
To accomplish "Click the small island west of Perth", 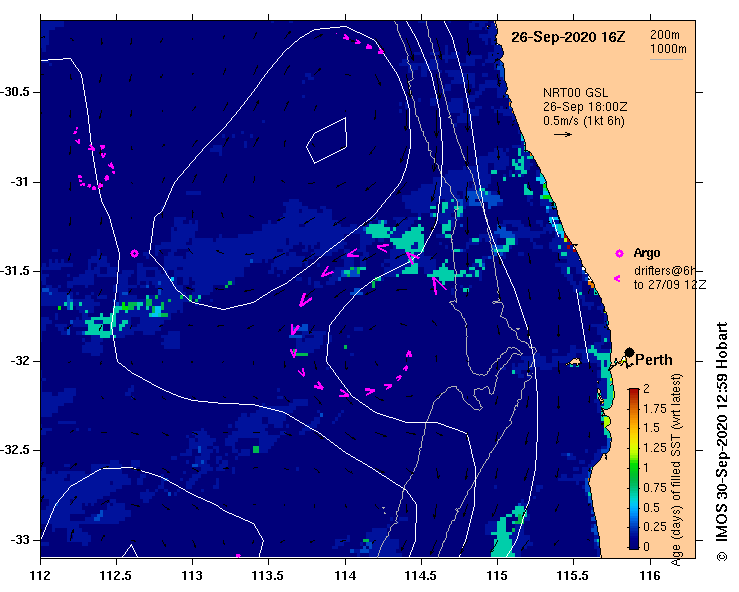I will pos(574,362).
